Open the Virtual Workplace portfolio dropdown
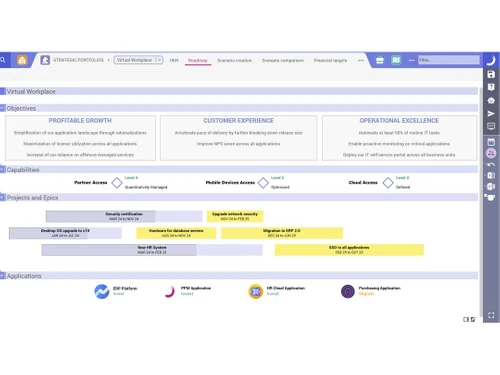The height and width of the screenshot is (375, 500). 138,60
